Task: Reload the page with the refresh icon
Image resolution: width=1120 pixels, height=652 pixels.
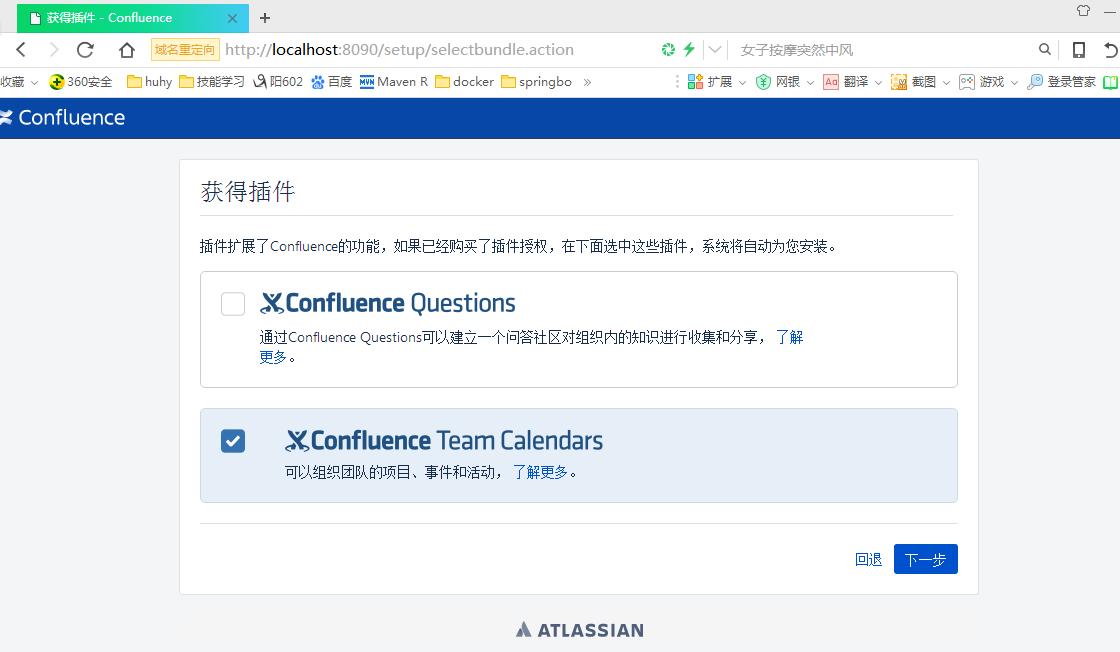Action: (85, 50)
